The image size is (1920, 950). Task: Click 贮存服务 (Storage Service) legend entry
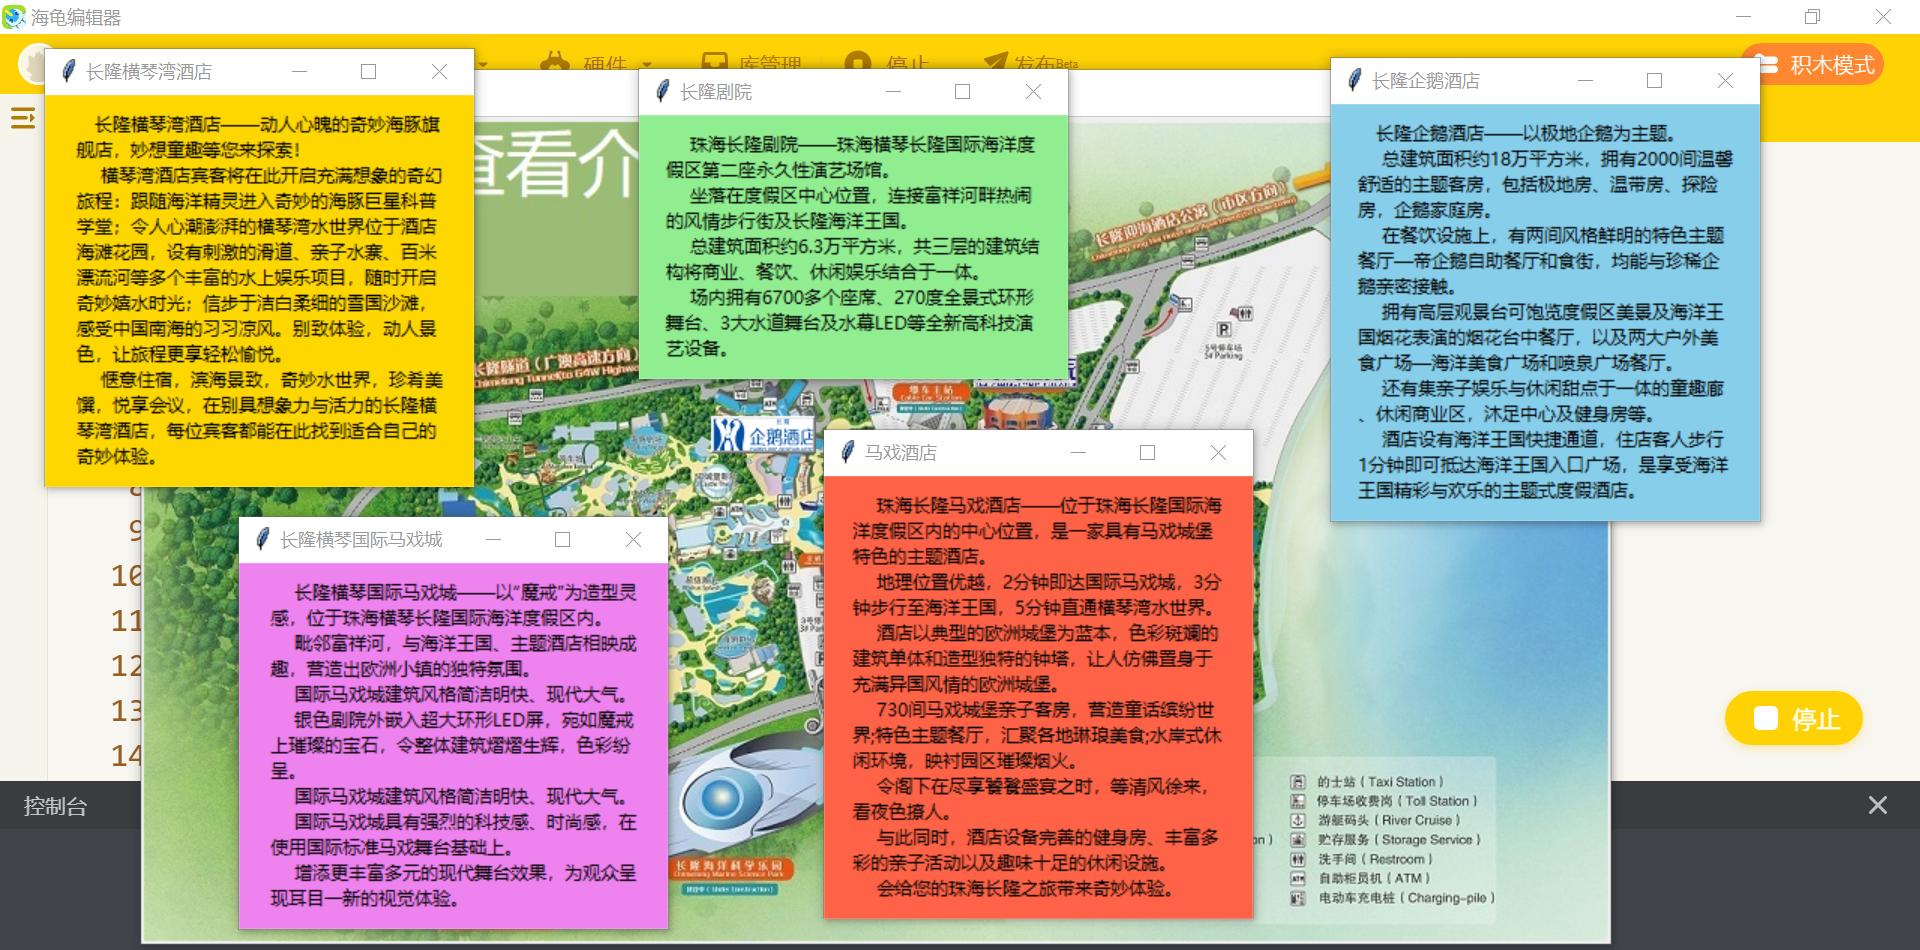click(x=1385, y=840)
